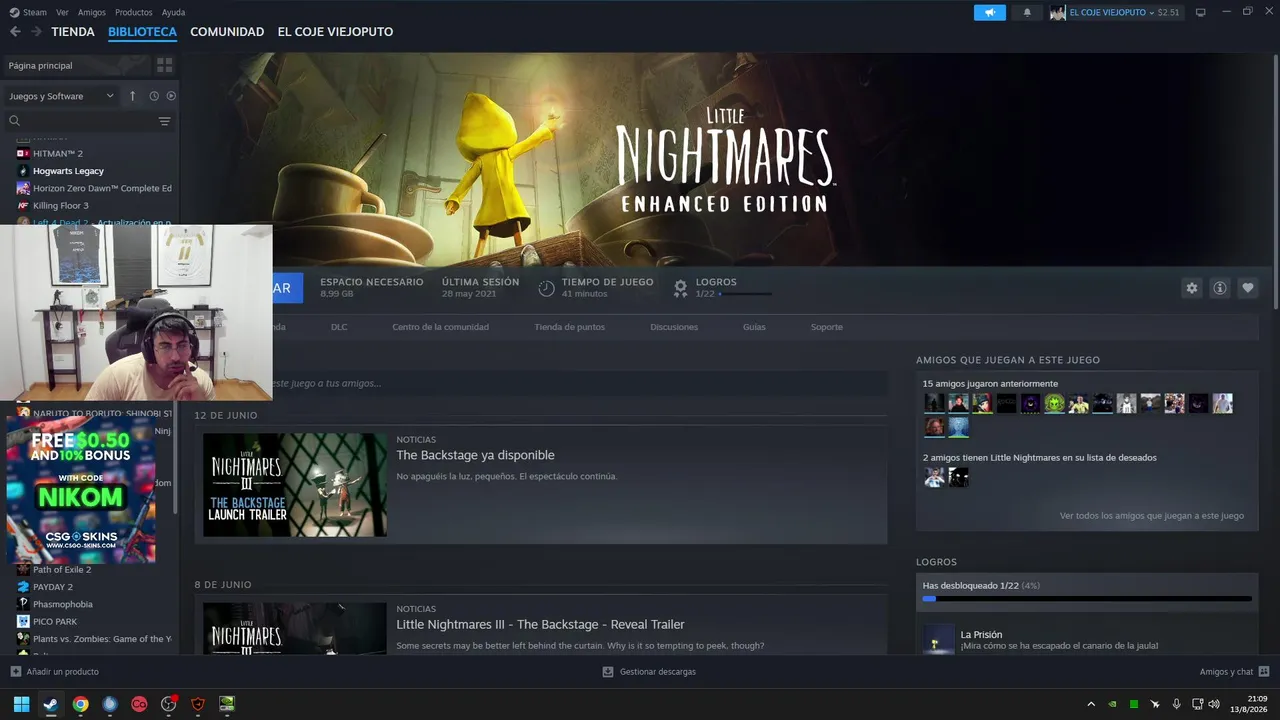Open the announcements megaphone button
Viewport: 1280px width, 720px height.
tap(990, 12)
